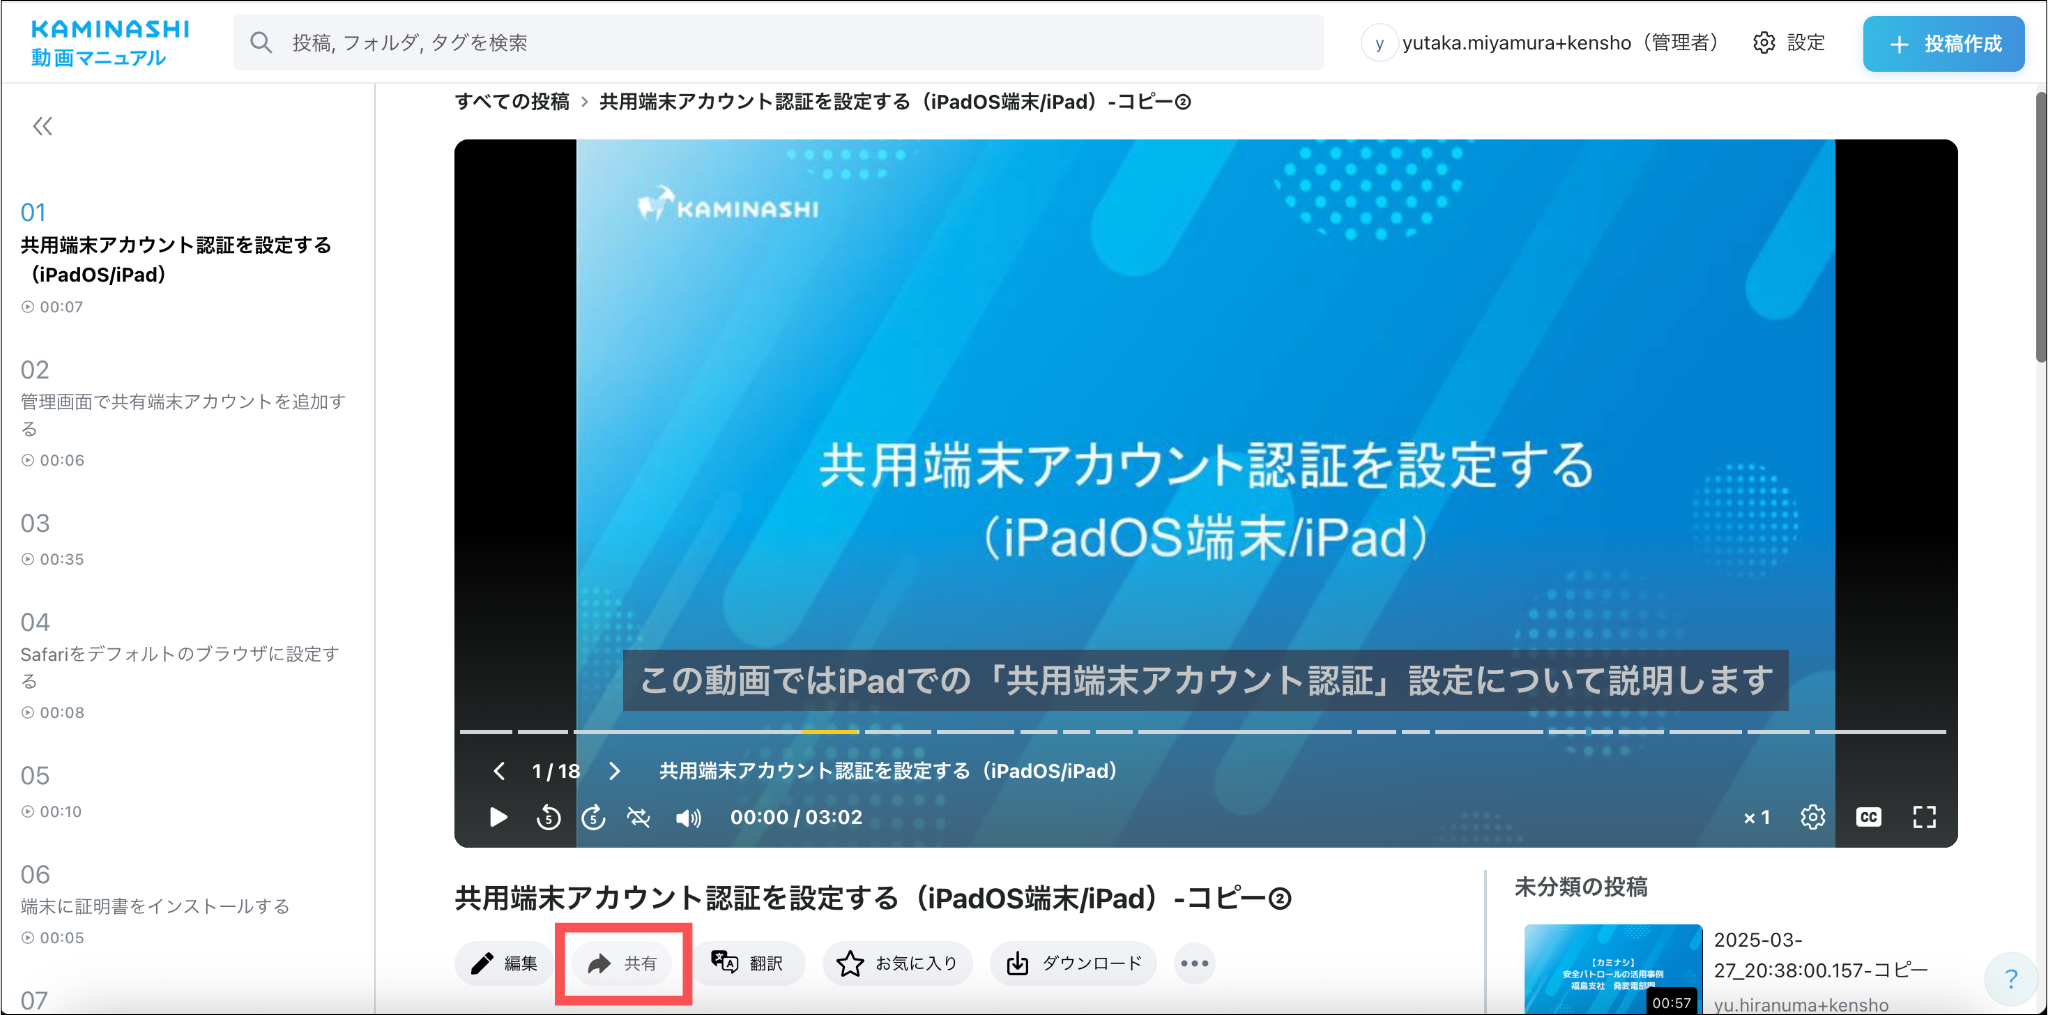Viewport: 2048px width, 1015px height.
Task: Open player settings gear icon
Action: tap(1813, 817)
